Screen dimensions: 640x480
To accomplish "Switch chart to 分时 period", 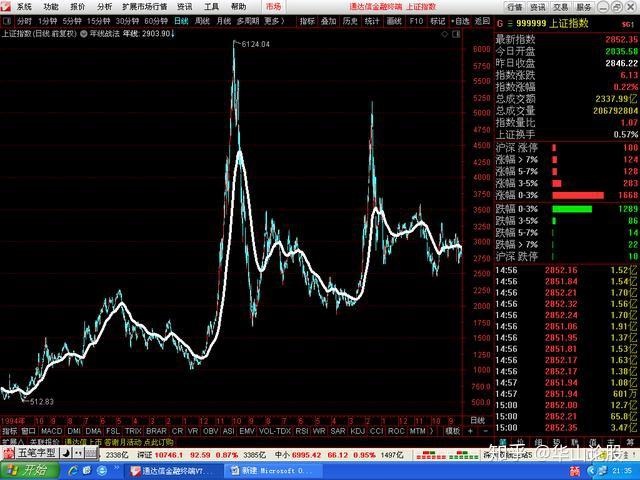I will tap(24, 21).
